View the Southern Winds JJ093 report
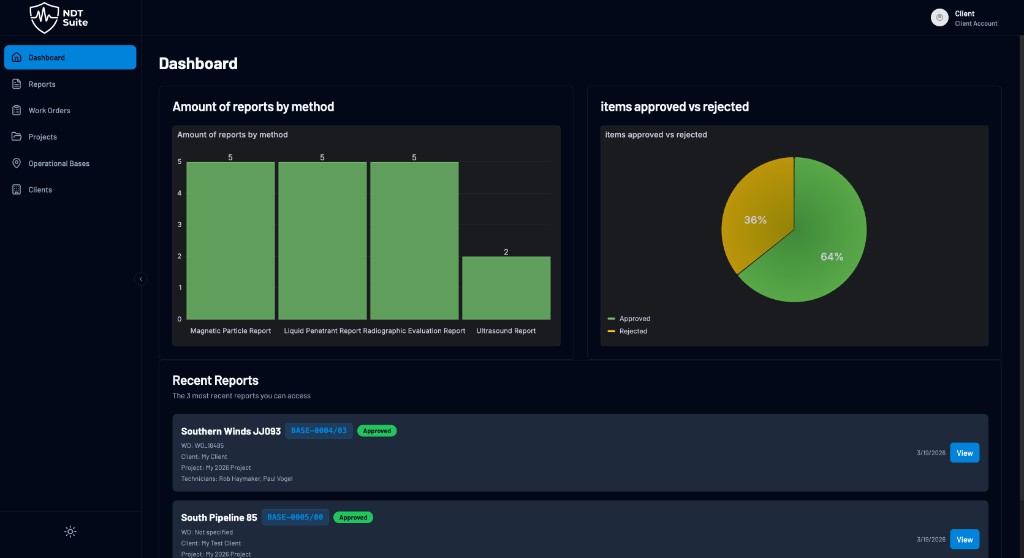 (x=964, y=453)
